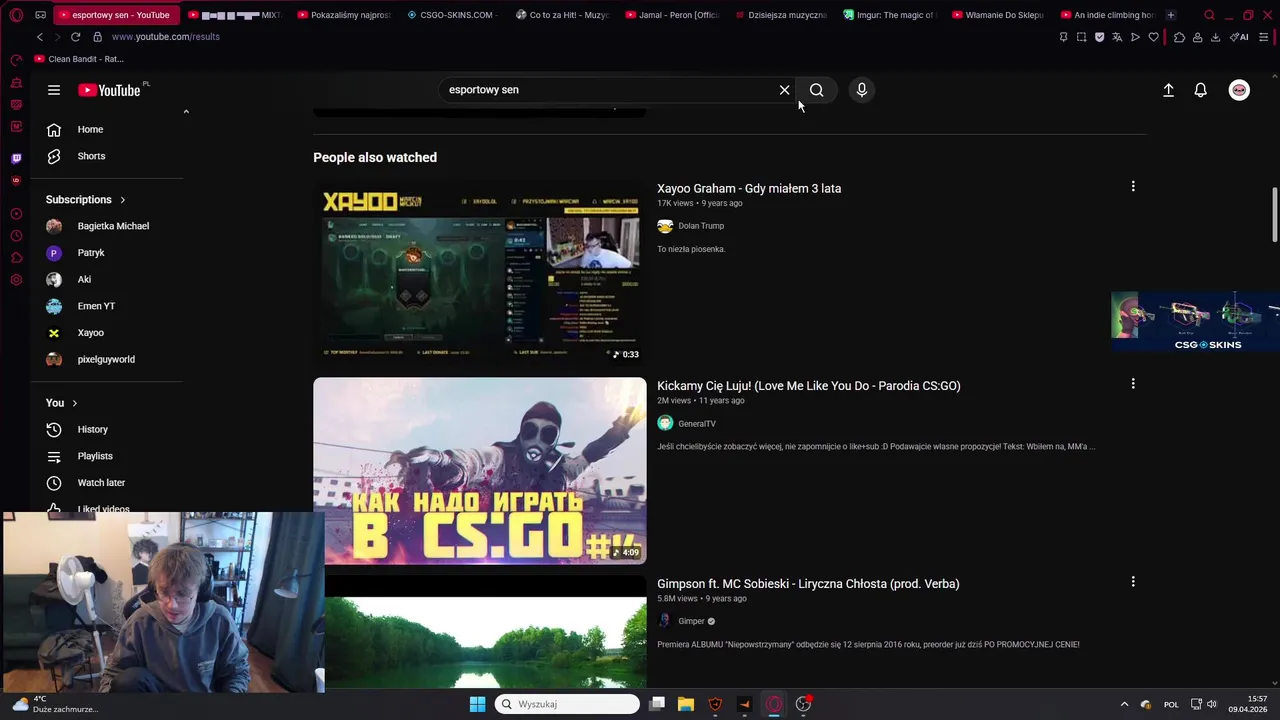Open the account avatar menu
The width and height of the screenshot is (1280, 720).
[x=1239, y=90]
